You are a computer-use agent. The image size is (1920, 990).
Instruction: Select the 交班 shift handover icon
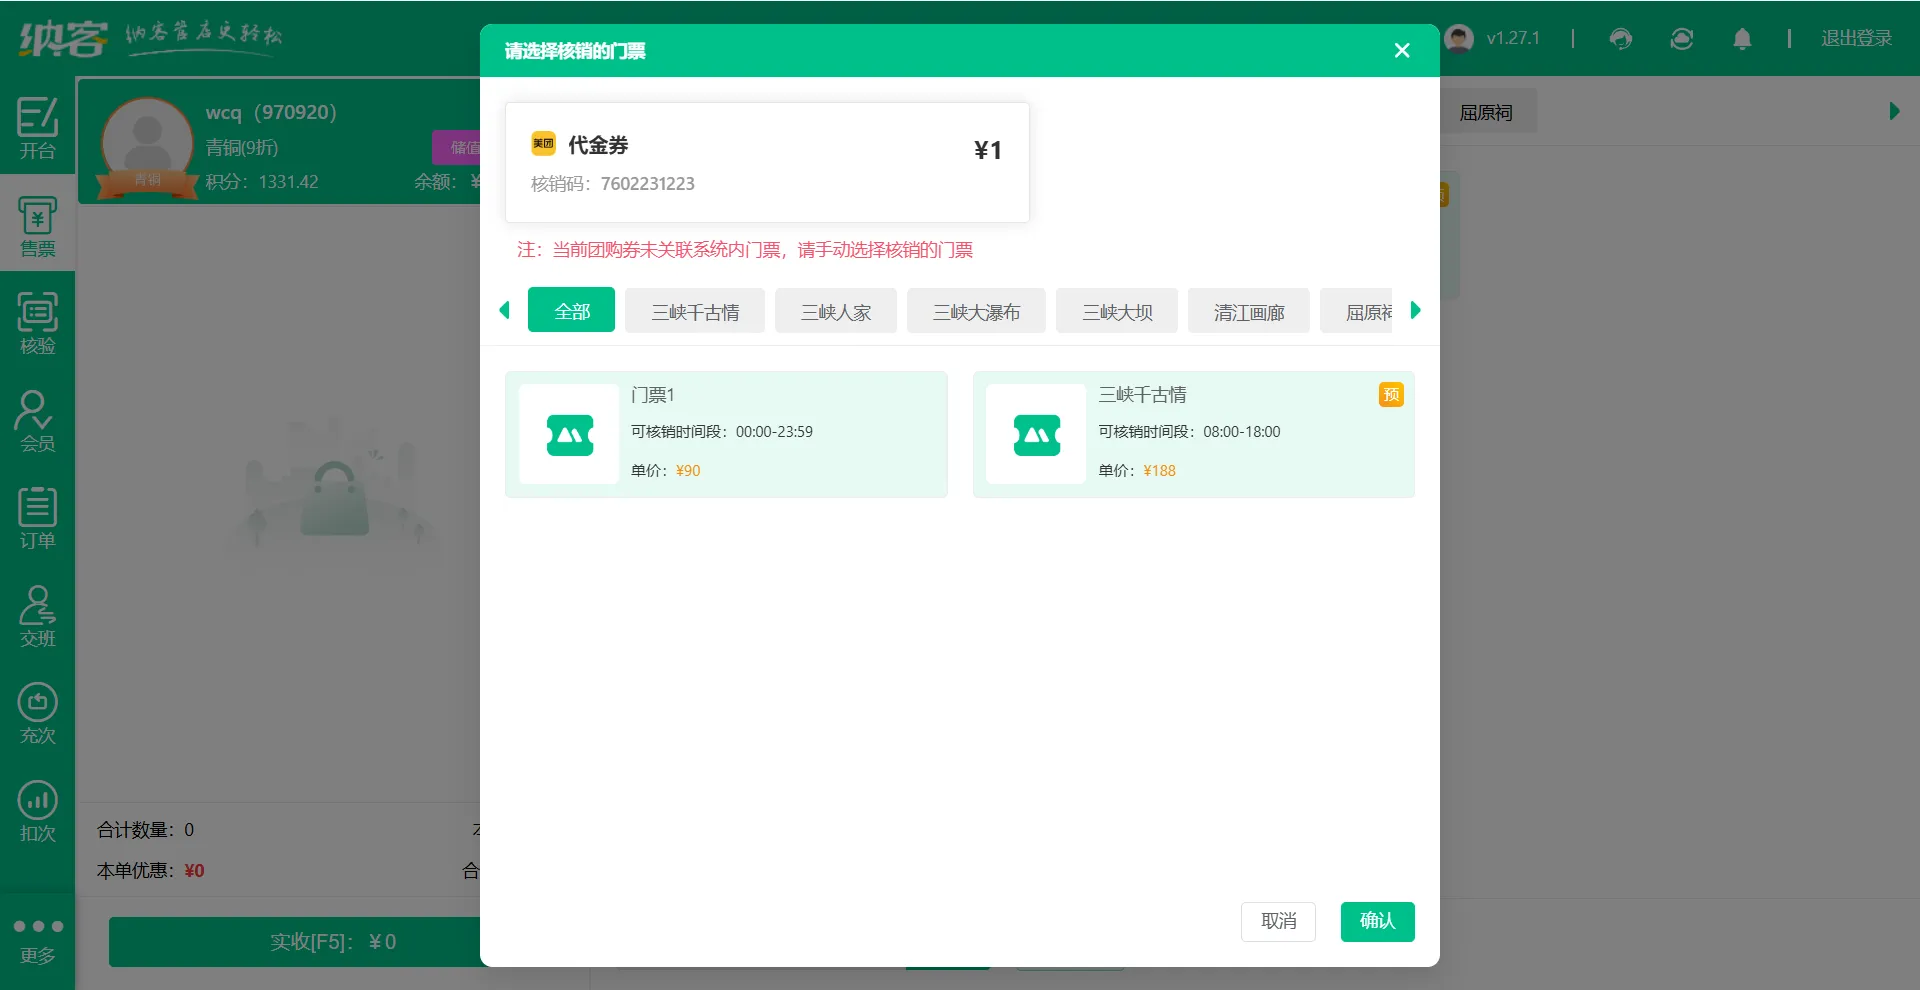point(37,615)
